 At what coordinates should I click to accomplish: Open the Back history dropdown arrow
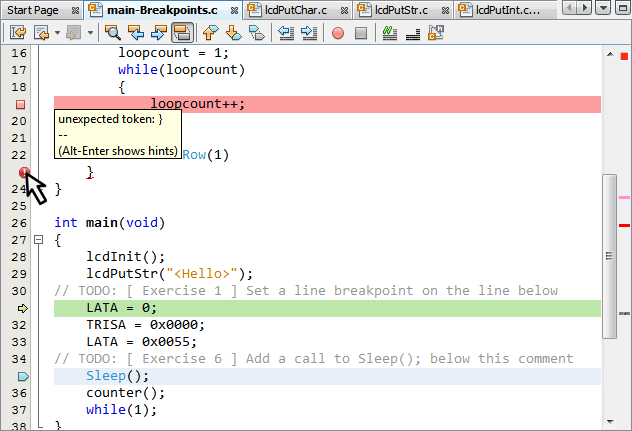pos(55,33)
